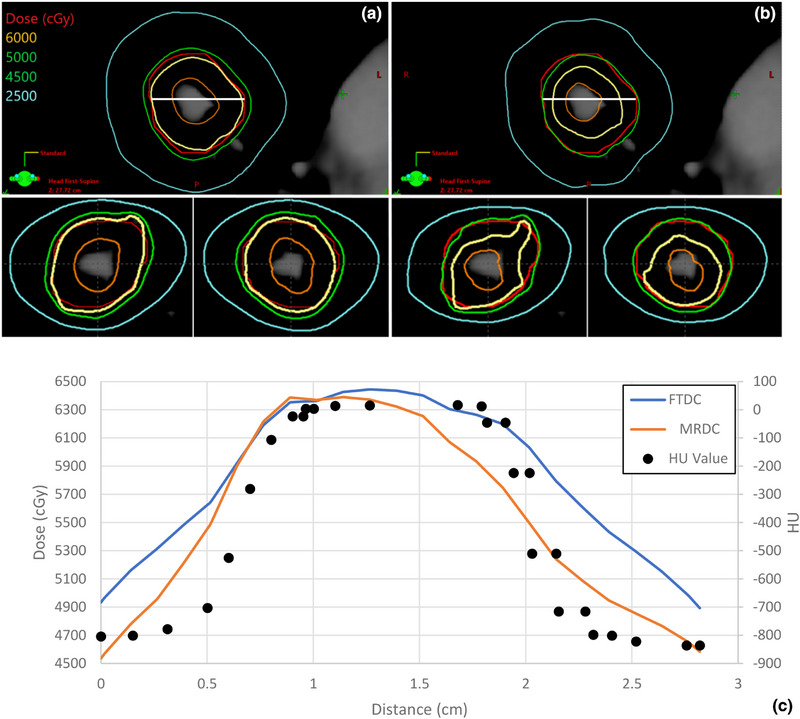Image resolution: width=800 pixels, height=719 pixels.
Task: Click the orange MRDC line sample in the chart legend
Action: 648,429
